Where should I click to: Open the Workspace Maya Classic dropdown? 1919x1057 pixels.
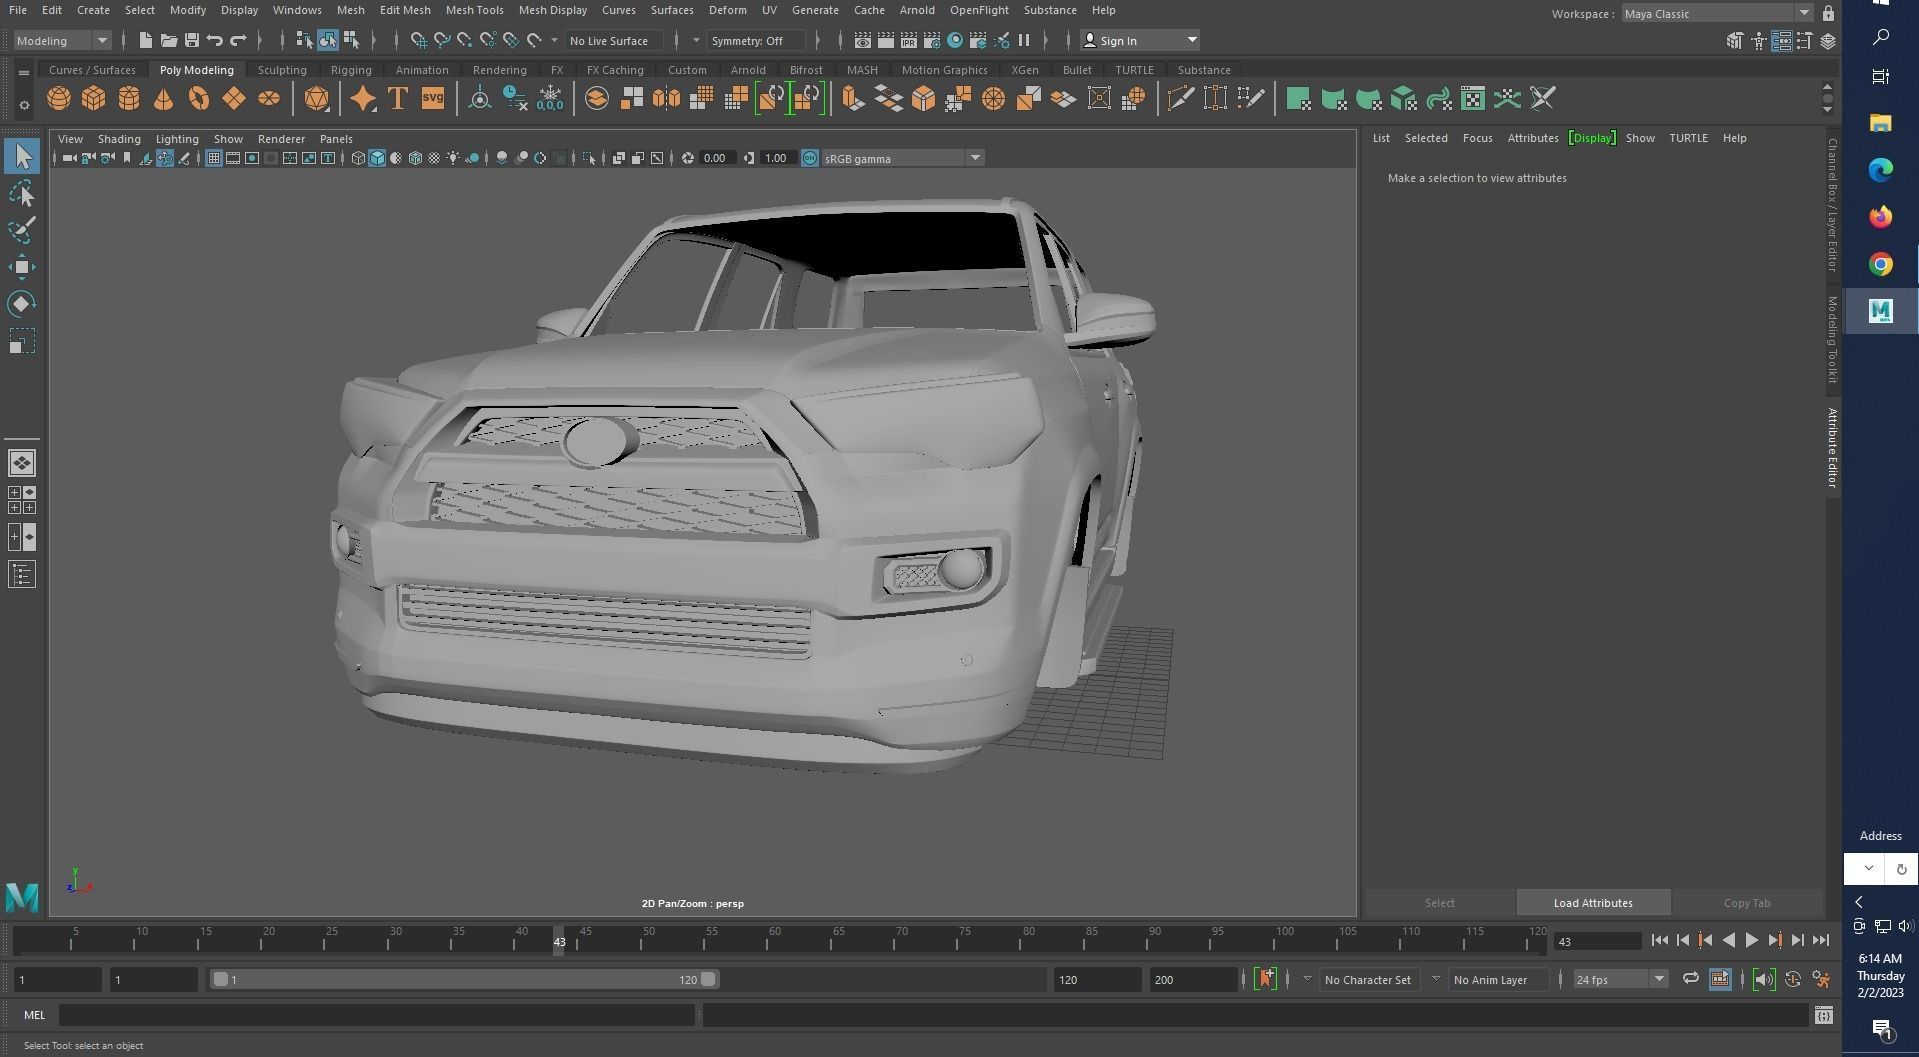point(1716,13)
